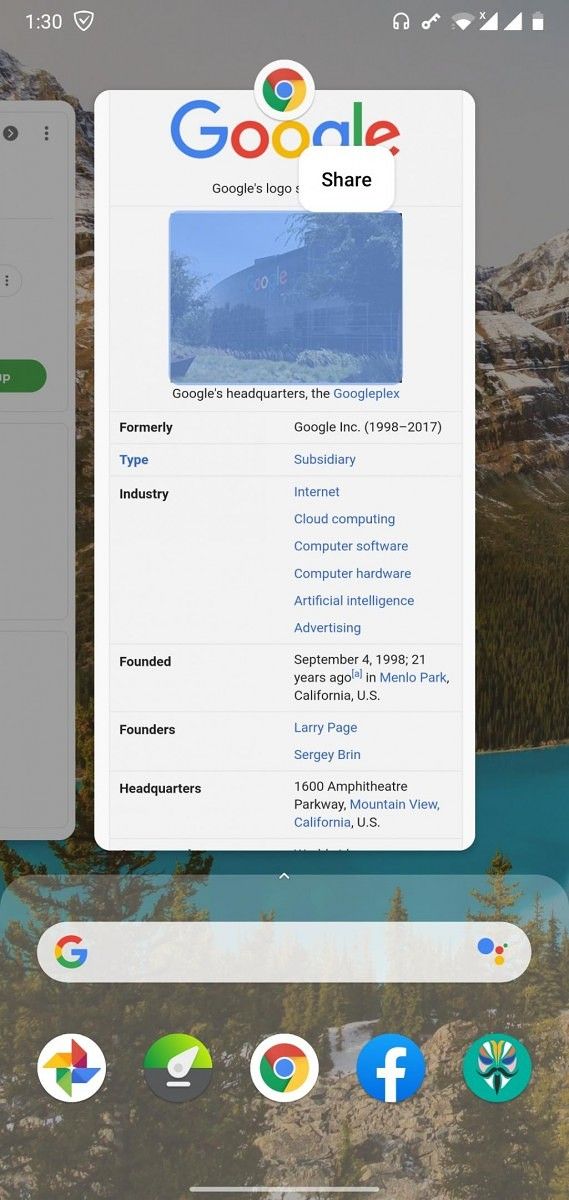The image size is (569, 1200).
Task: Open the Computer software link
Action: 351,546
